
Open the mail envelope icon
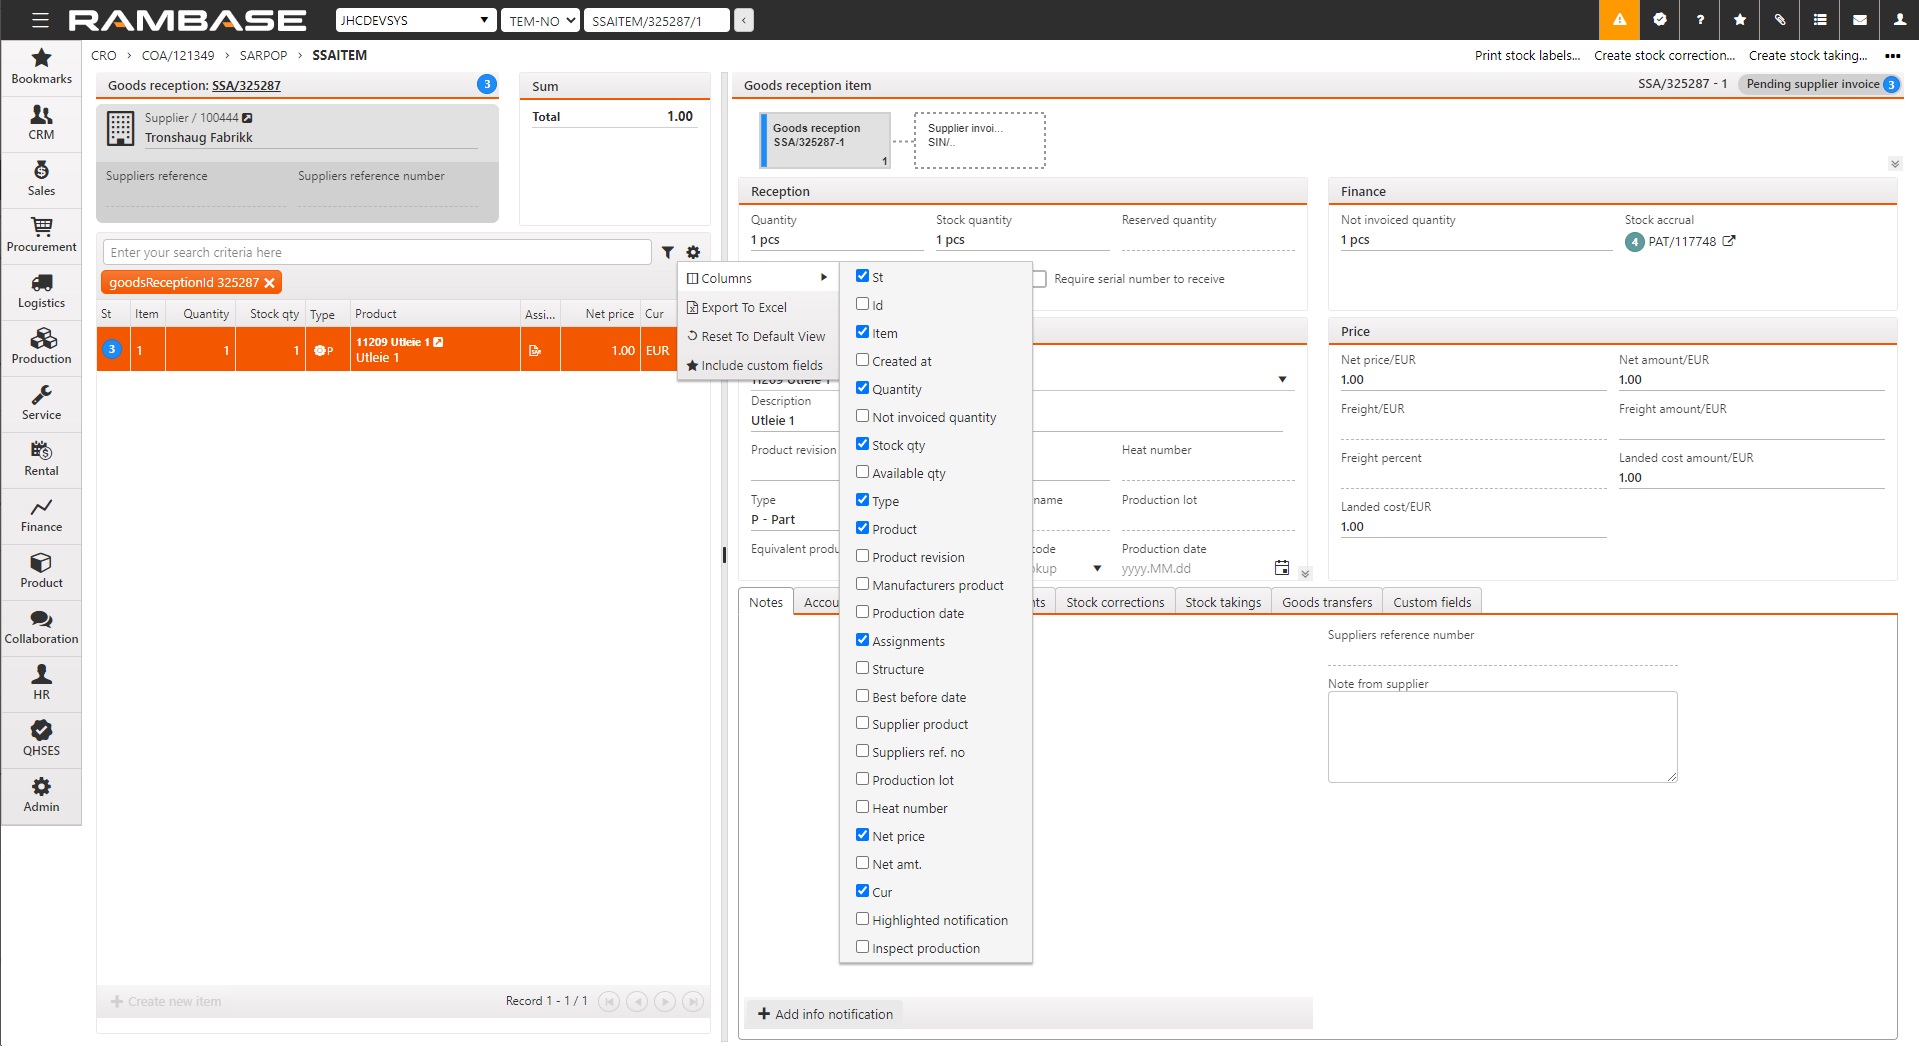[1859, 20]
